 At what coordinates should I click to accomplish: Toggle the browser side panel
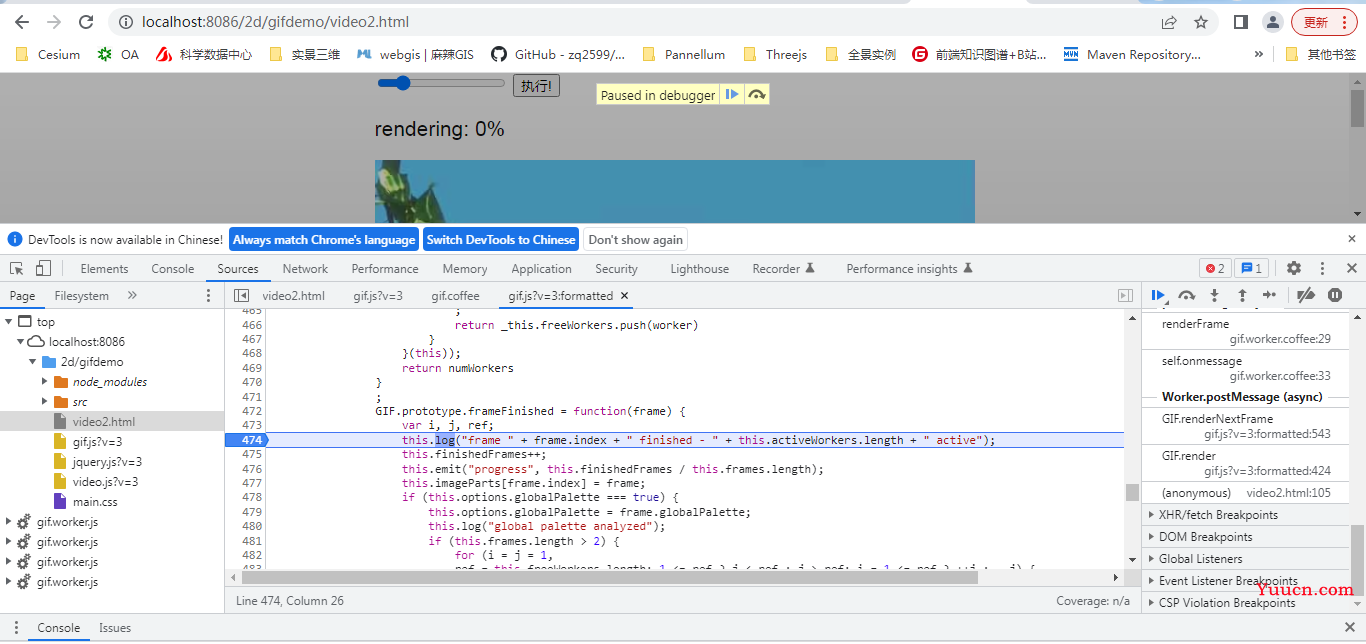[x=1240, y=22]
